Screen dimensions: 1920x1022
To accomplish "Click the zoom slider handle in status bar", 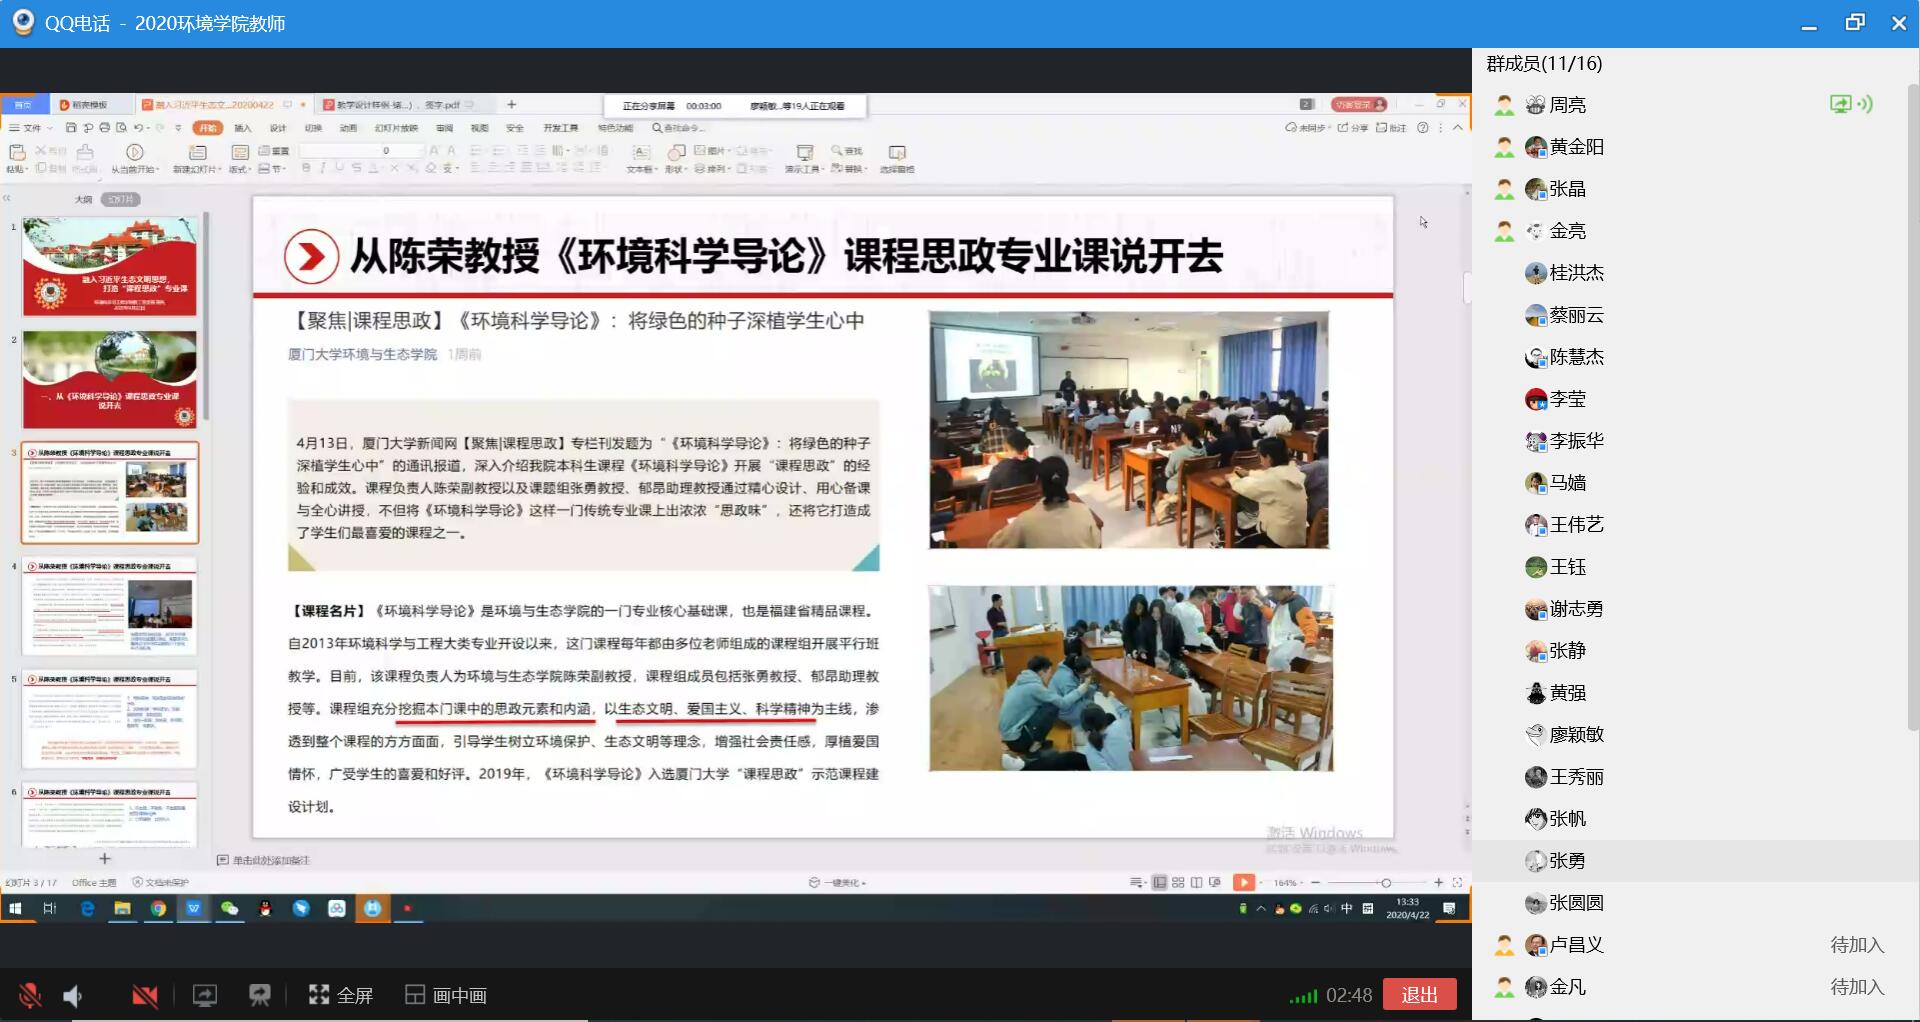I will [x=1385, y=882].
